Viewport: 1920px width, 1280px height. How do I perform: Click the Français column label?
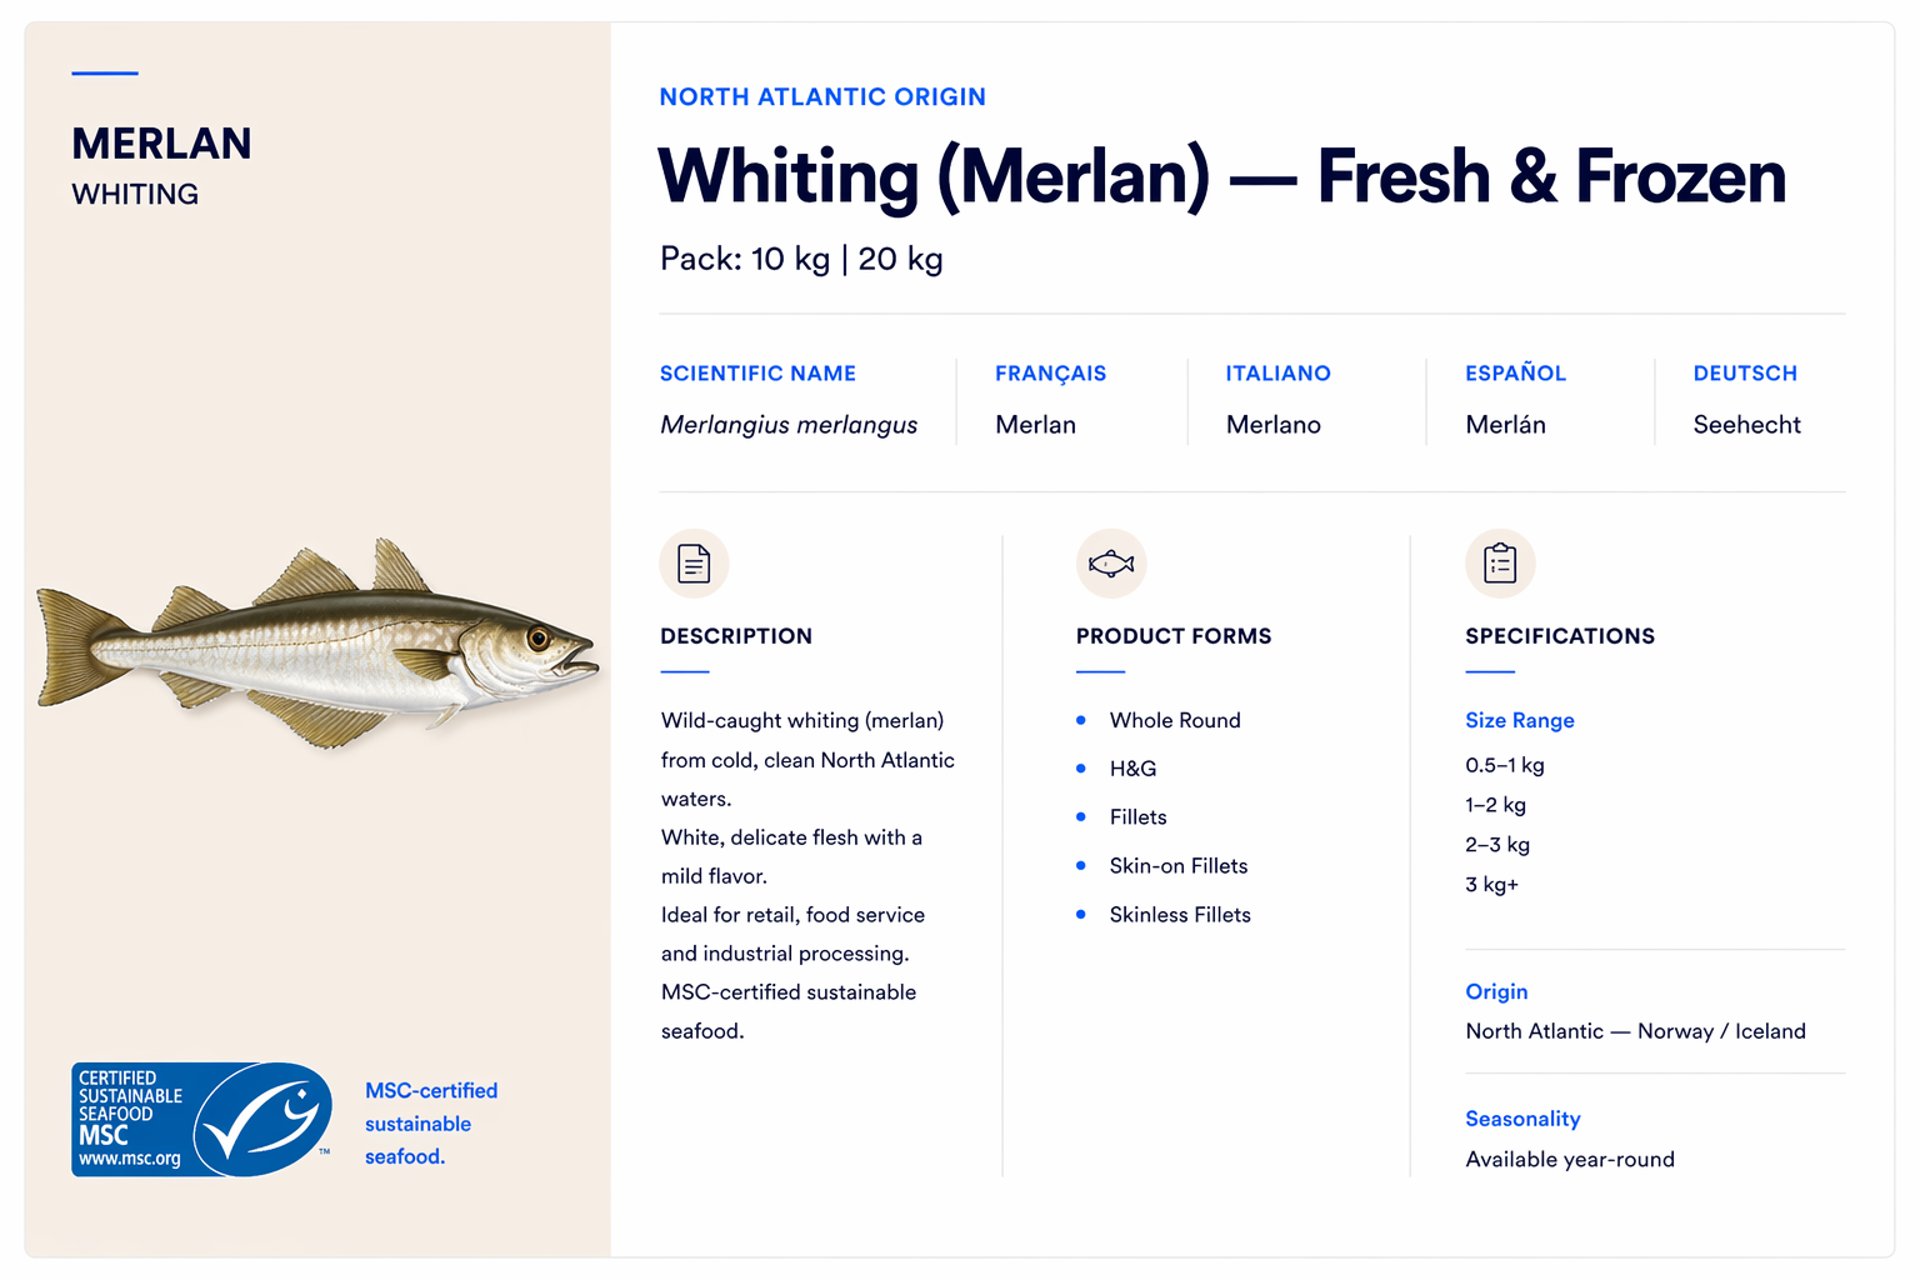(1050, 373)
